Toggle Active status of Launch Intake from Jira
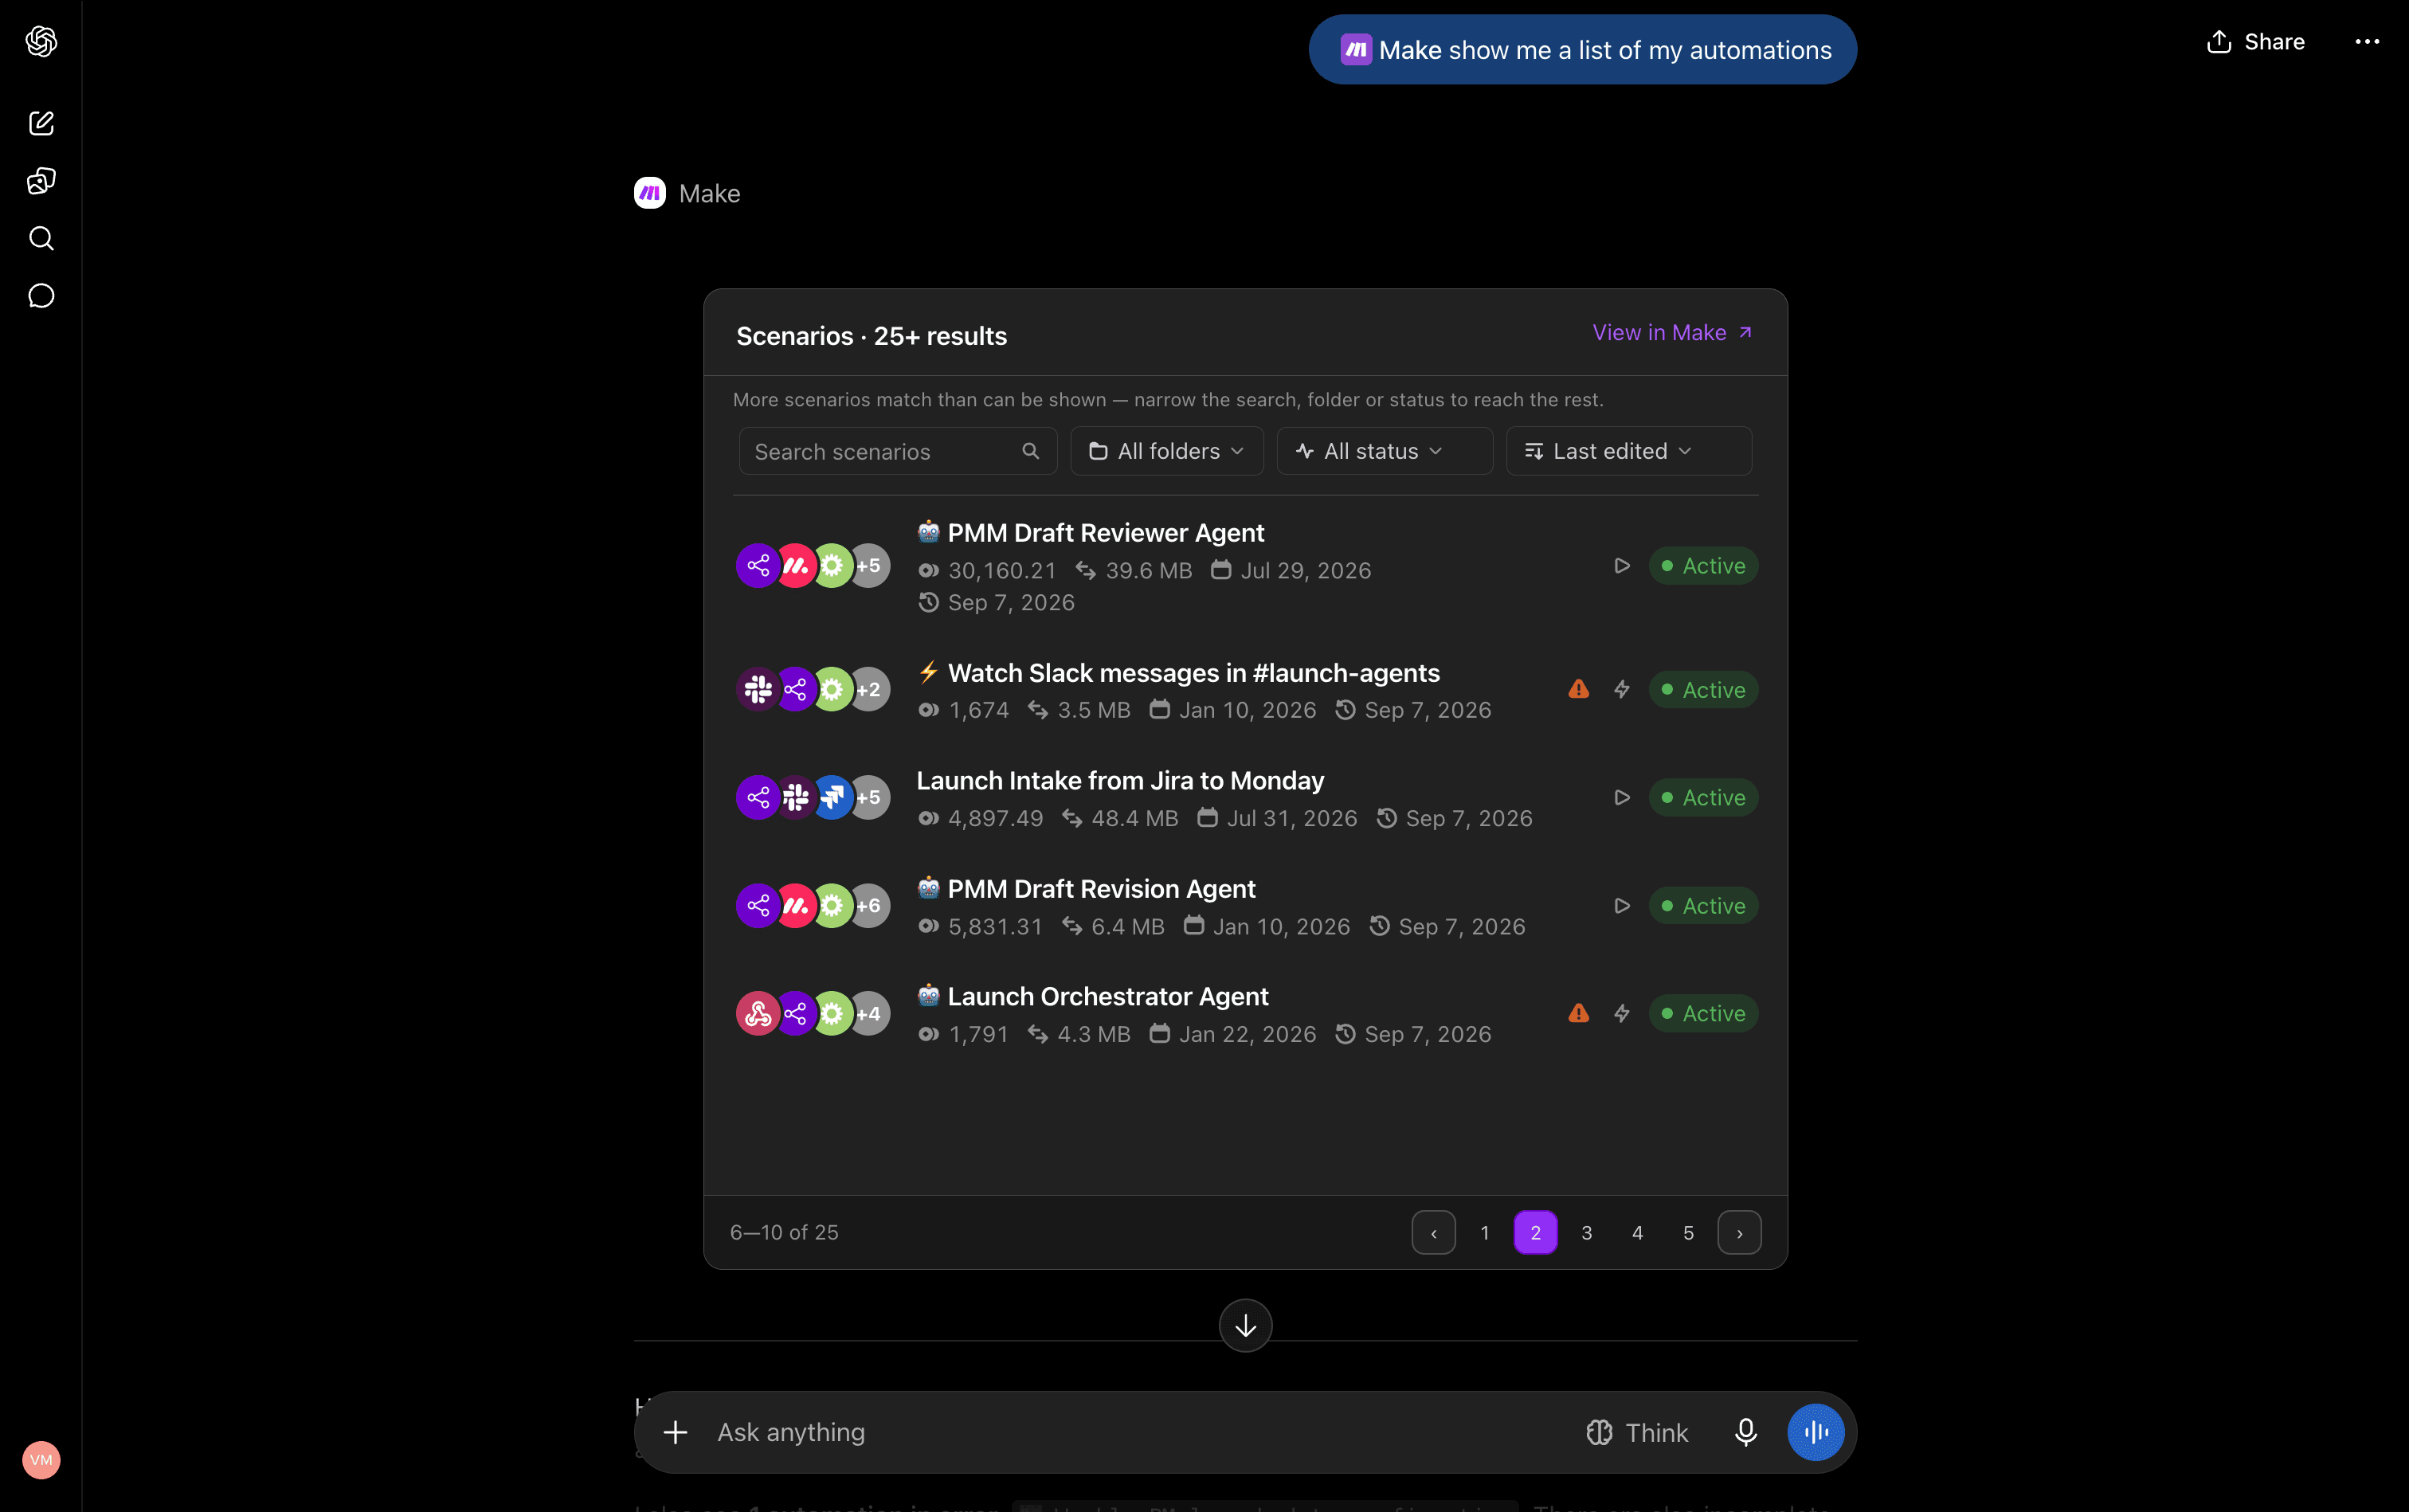2409x1512 pixels. (1703, 797)
